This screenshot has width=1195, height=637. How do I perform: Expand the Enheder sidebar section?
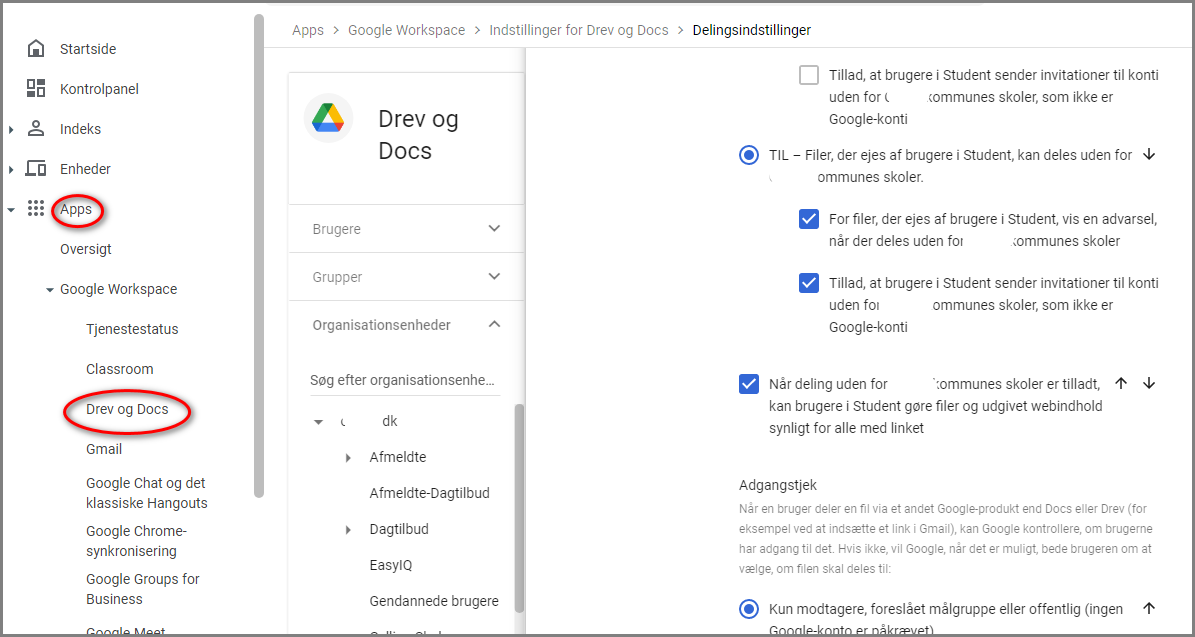tap(11, 169)
